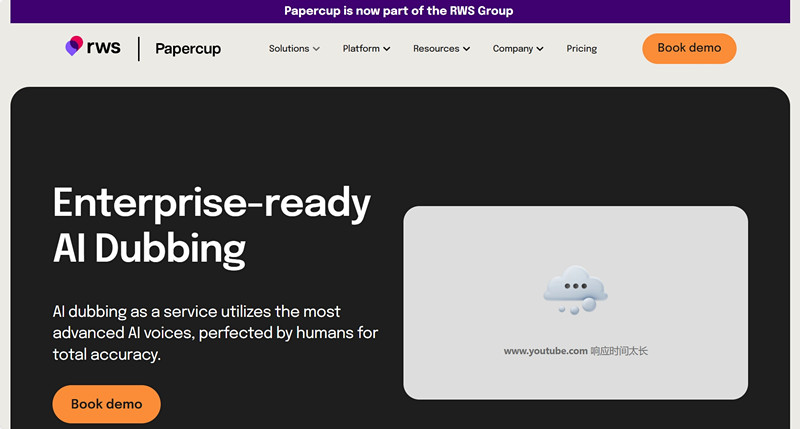This screenshot has width=800, height=429.
Task: Go to the Pricing page
Action: (x=582, y=48)
